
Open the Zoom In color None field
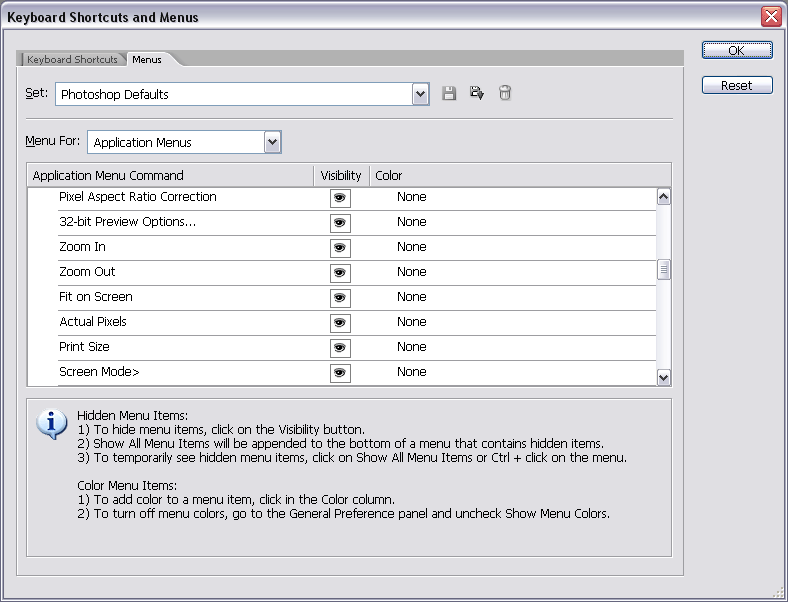(x=411, y=247)
